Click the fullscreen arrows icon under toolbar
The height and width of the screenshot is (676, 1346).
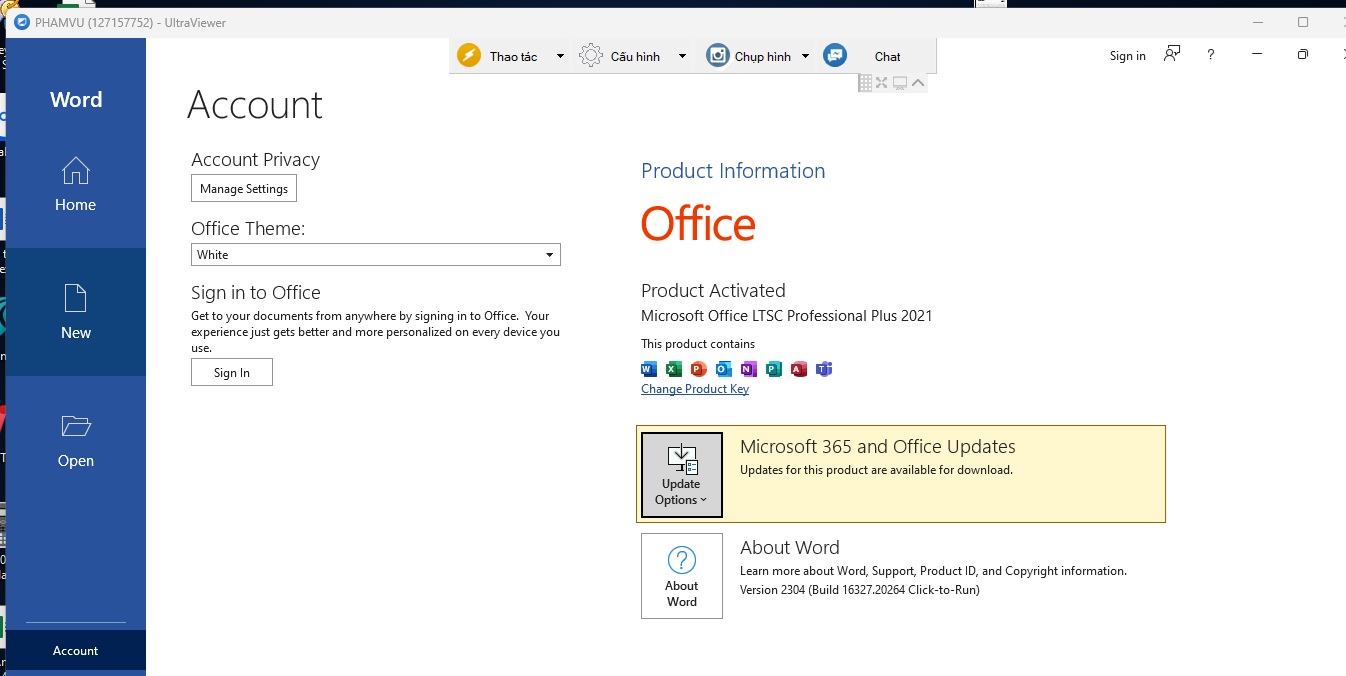(882, 83)
